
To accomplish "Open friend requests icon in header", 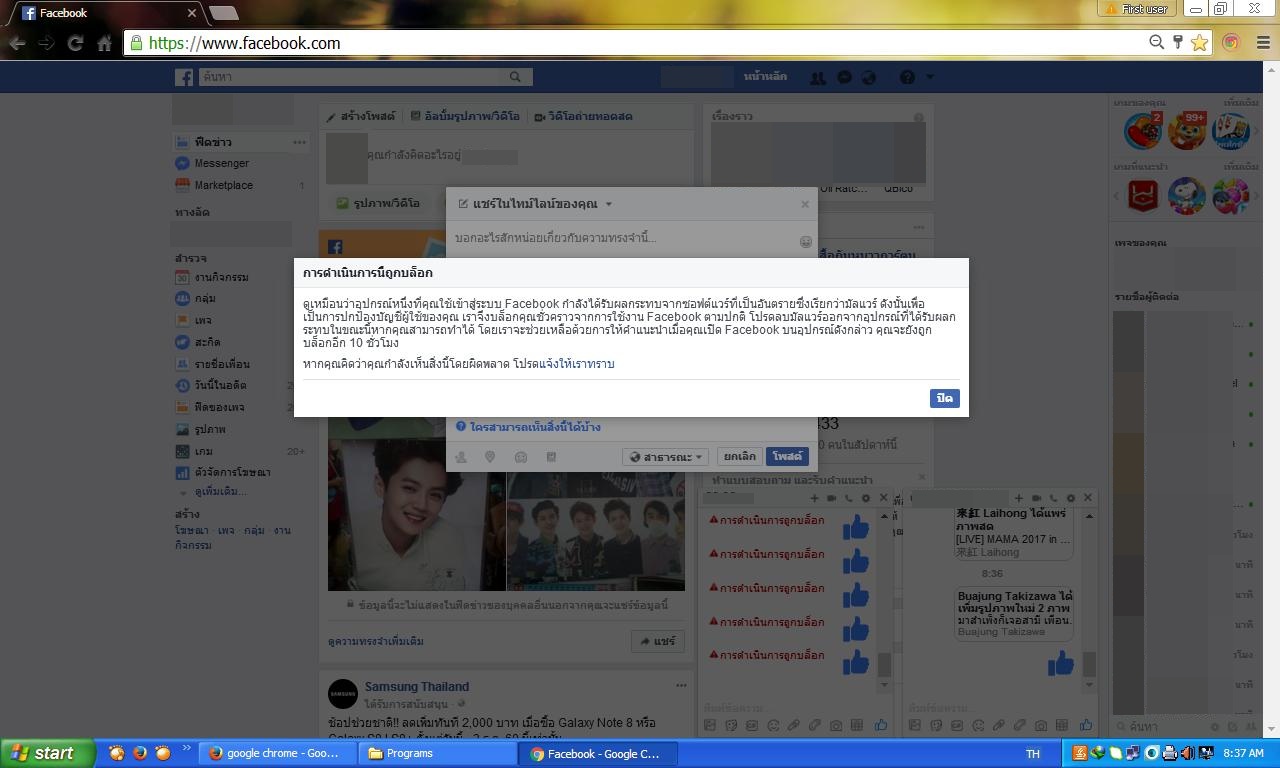I will pos(818,77).
